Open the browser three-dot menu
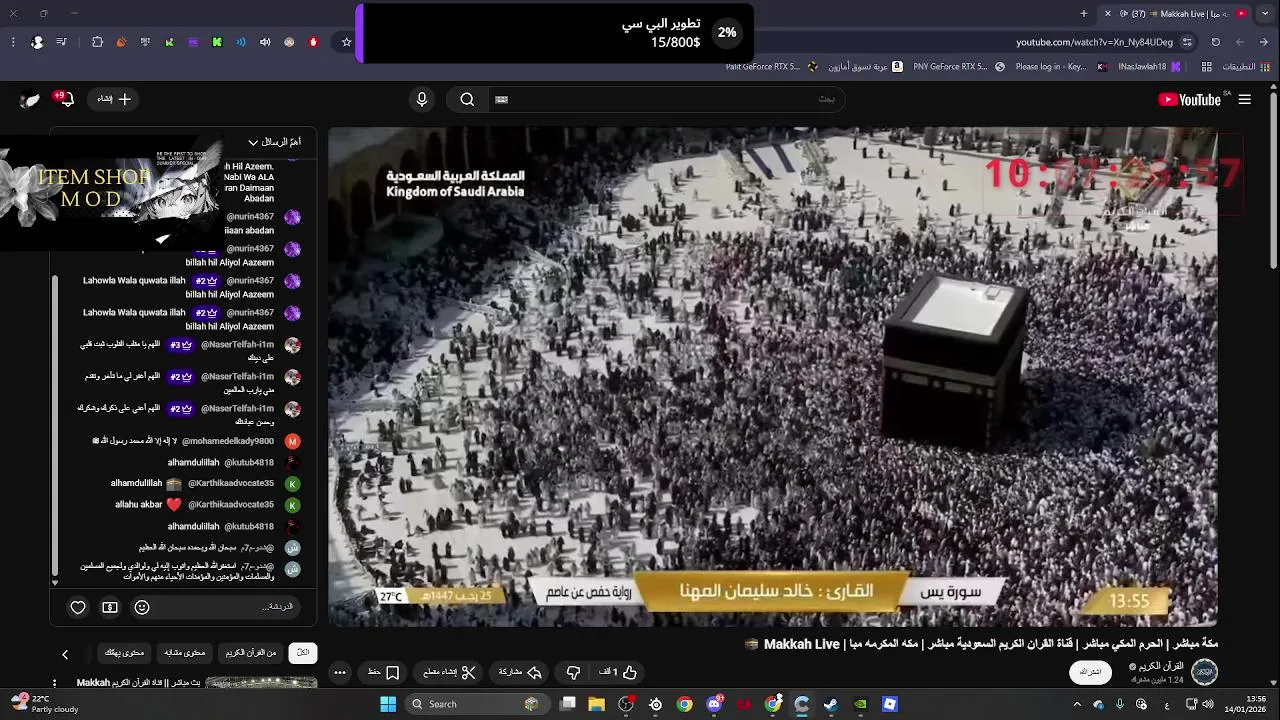The width and height of the screenshot is (1280, 720). (x=13, y=42)
